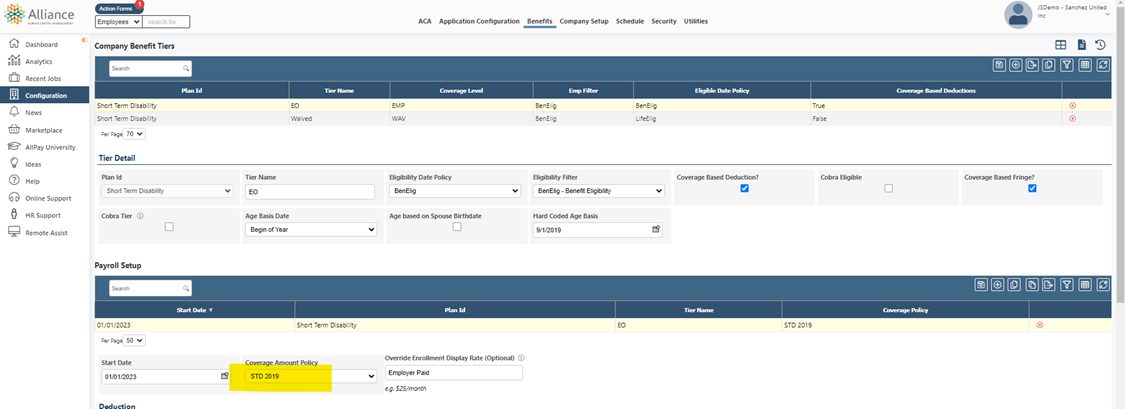Open the Eligibility Filter dropdown
Screen dimensions: 1125x409
click(x=598, y=192)
